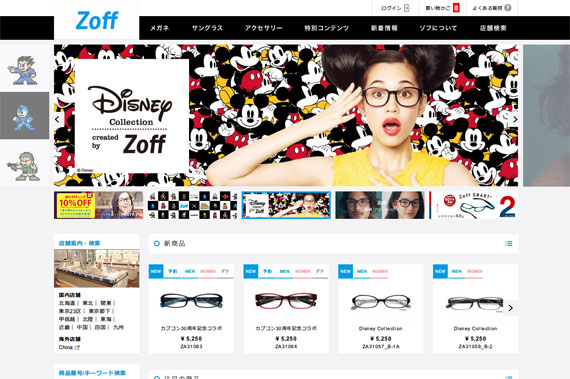Click NEW badge on ZA31058_B-2 product
The image size is (570, 379).
click(440, 271)
